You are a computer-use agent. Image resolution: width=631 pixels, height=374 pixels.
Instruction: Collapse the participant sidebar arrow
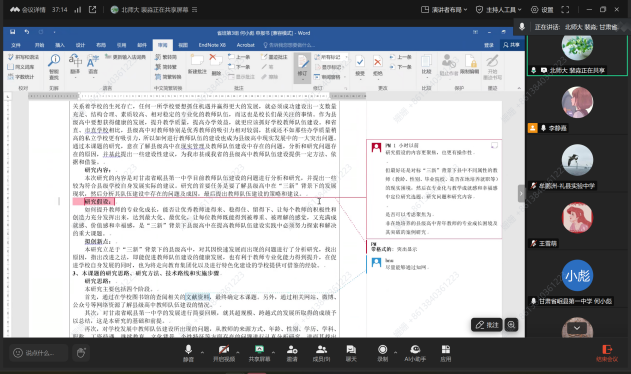pyautogui.click(x=521, y=194)
